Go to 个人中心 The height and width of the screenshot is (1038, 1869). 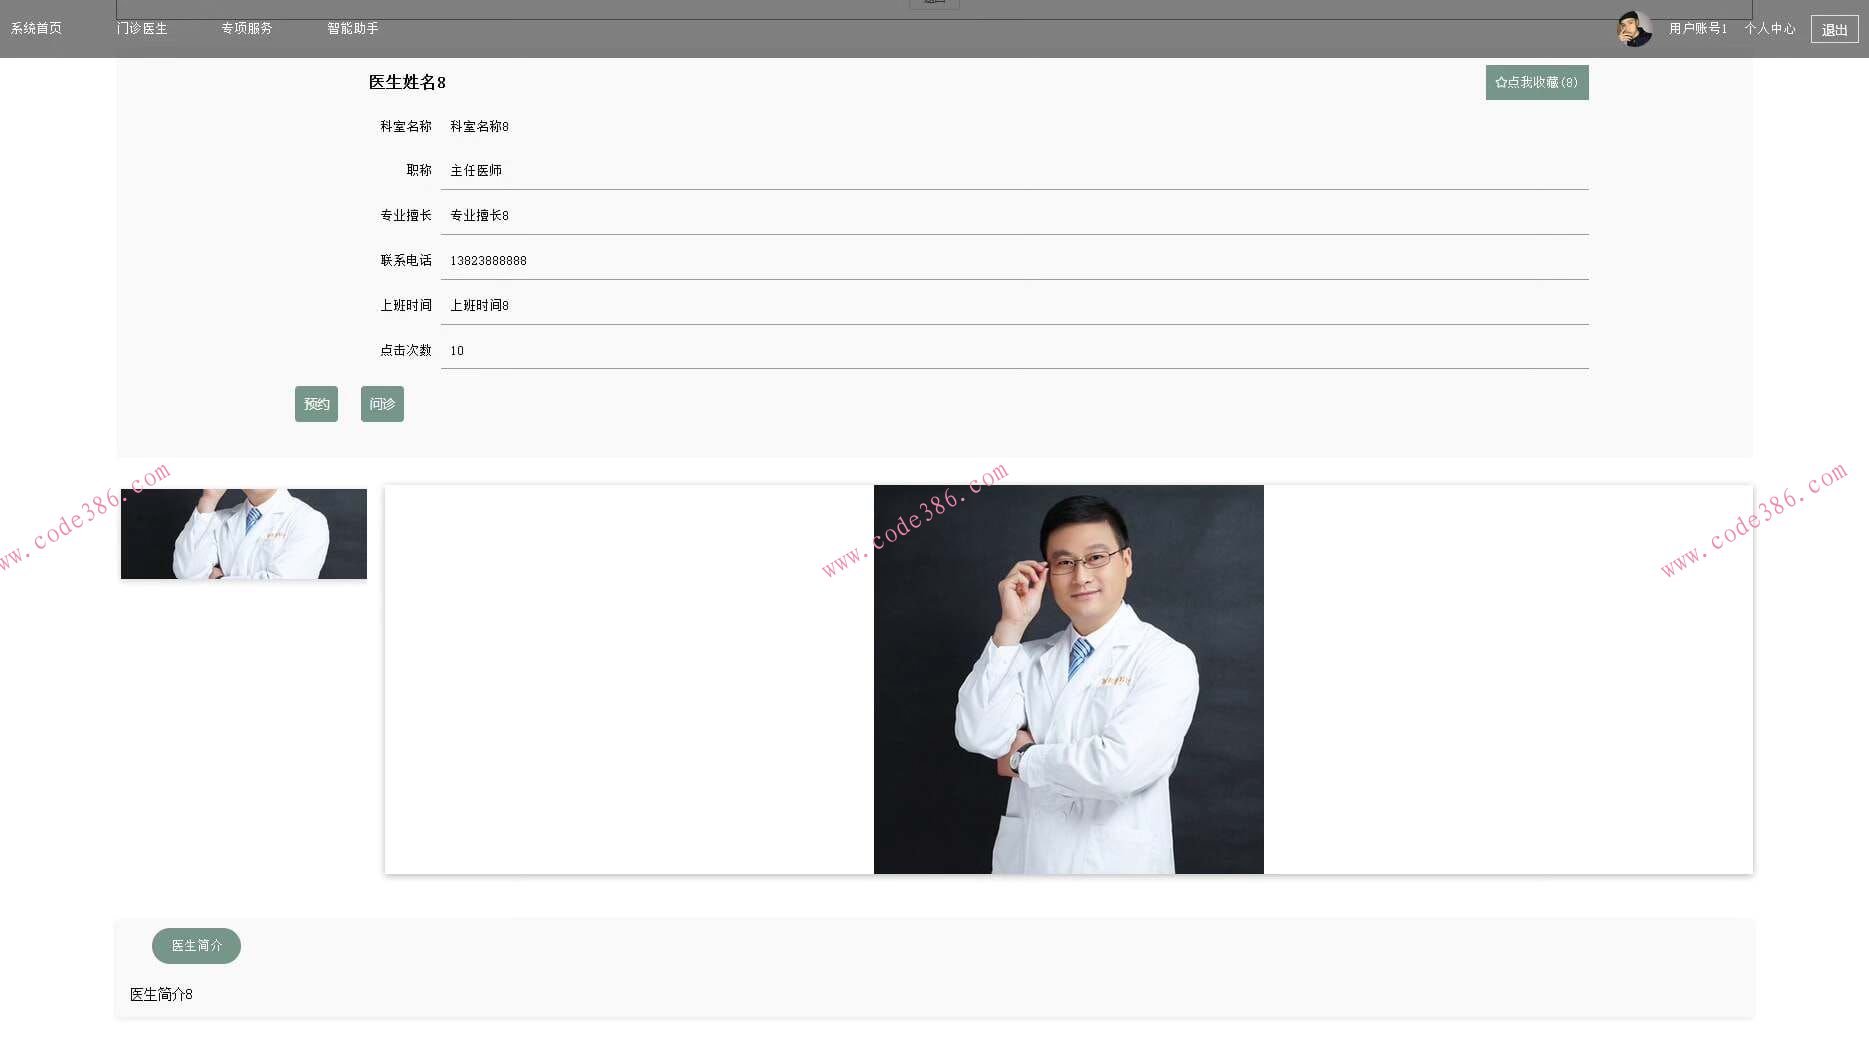[1770, 28]
